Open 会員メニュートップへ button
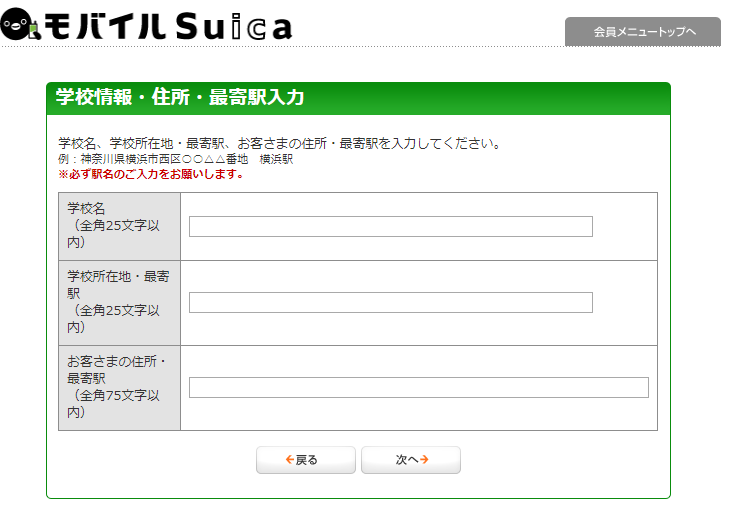The image size is (743, 518). pos(643,32)
